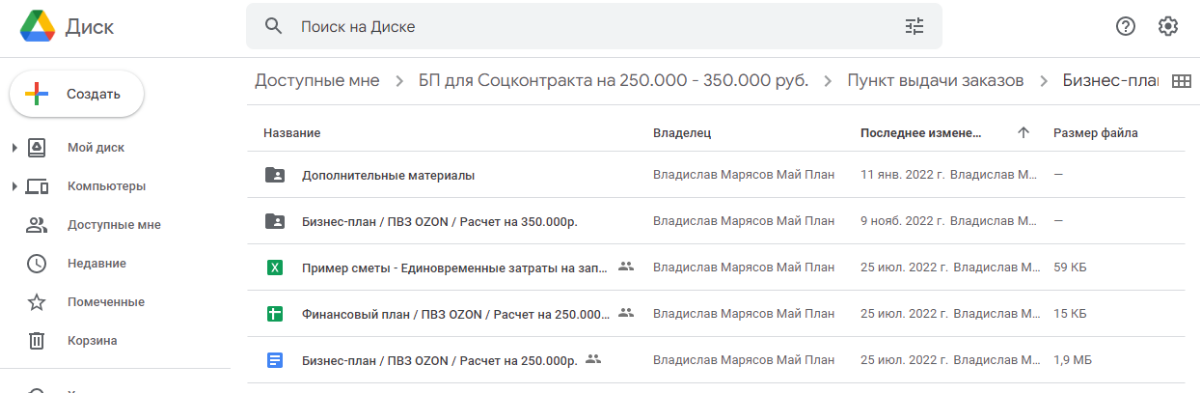1200x393 pixels.
Task: Switch to grid view layout icon
Action: point(1181,82)
